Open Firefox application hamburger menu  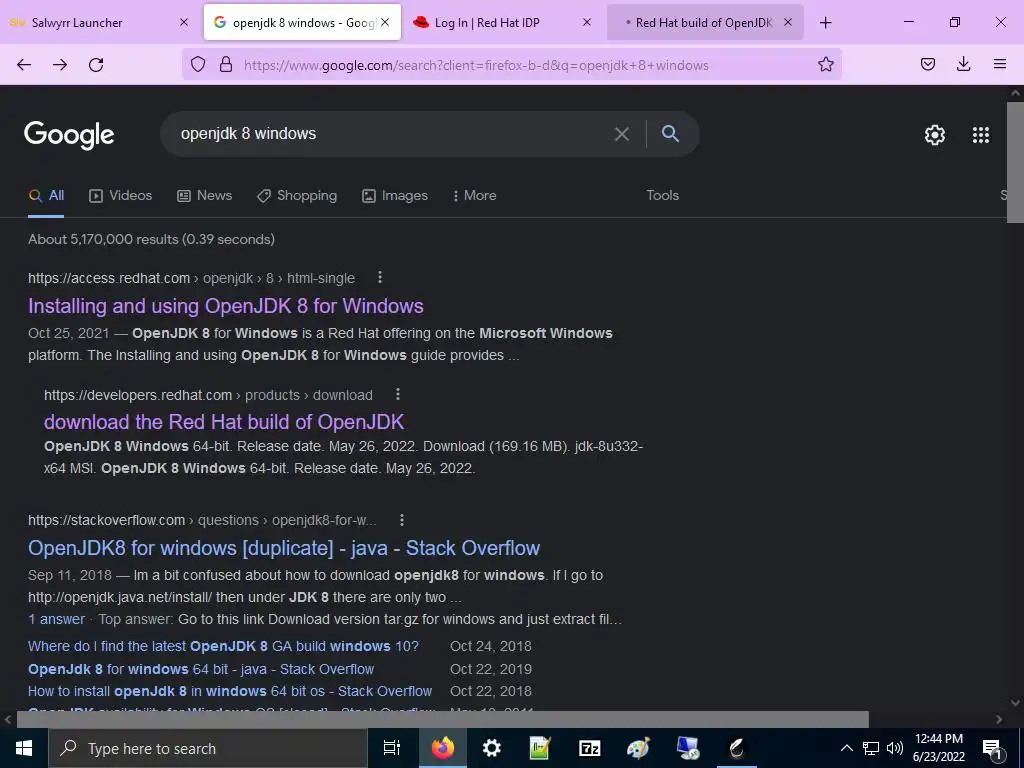pos(999,64)
